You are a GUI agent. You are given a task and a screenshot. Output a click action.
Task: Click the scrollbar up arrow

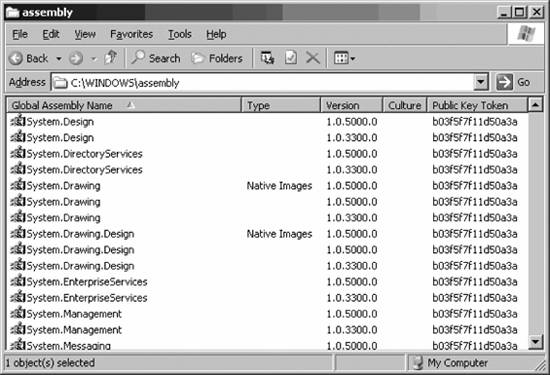point(535,105)
